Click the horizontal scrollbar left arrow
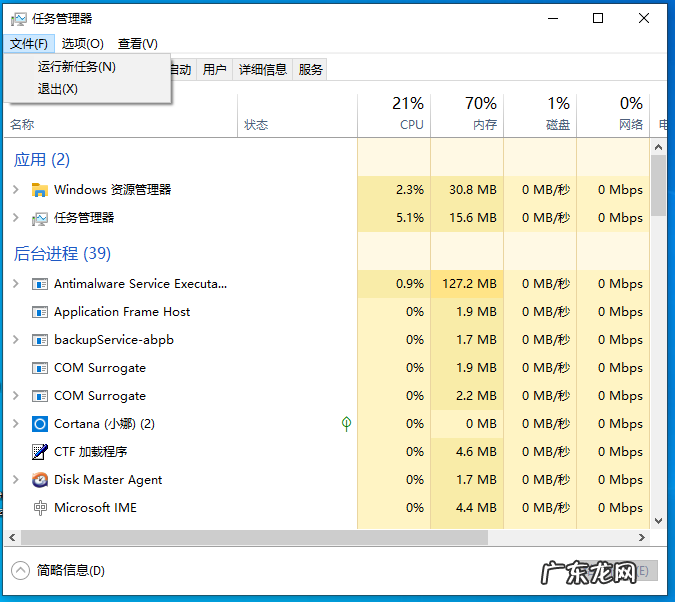This screenshot has width=675, height=602. [x=12, y=537]
